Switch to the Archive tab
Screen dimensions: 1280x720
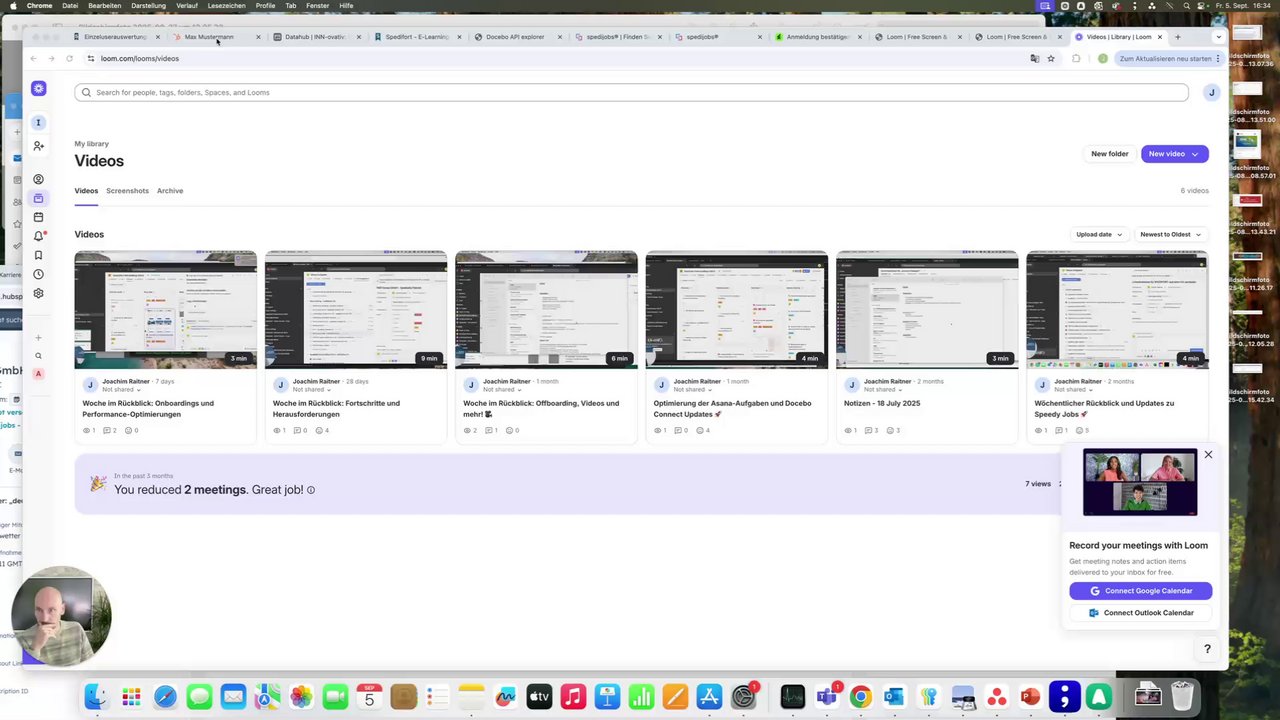tap(170, 191)
